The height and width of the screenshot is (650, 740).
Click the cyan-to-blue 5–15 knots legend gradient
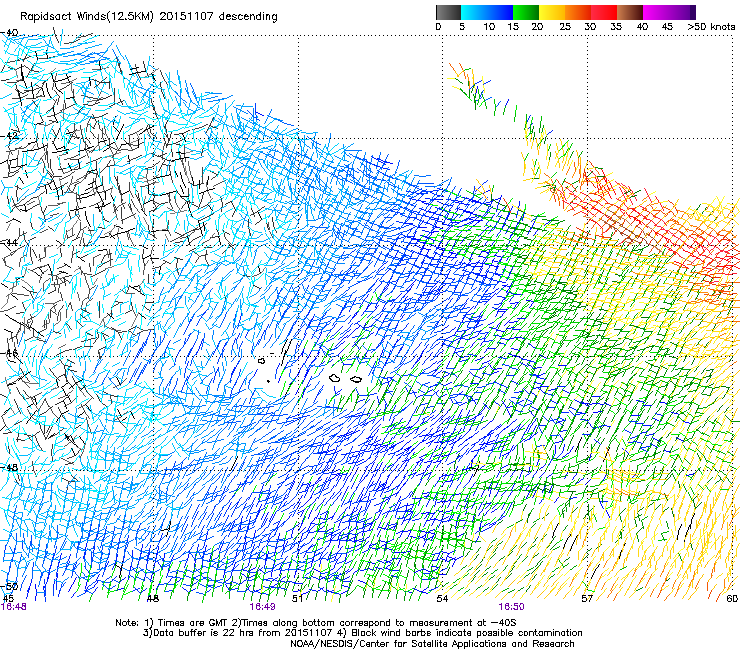click(x=487, y=12)
